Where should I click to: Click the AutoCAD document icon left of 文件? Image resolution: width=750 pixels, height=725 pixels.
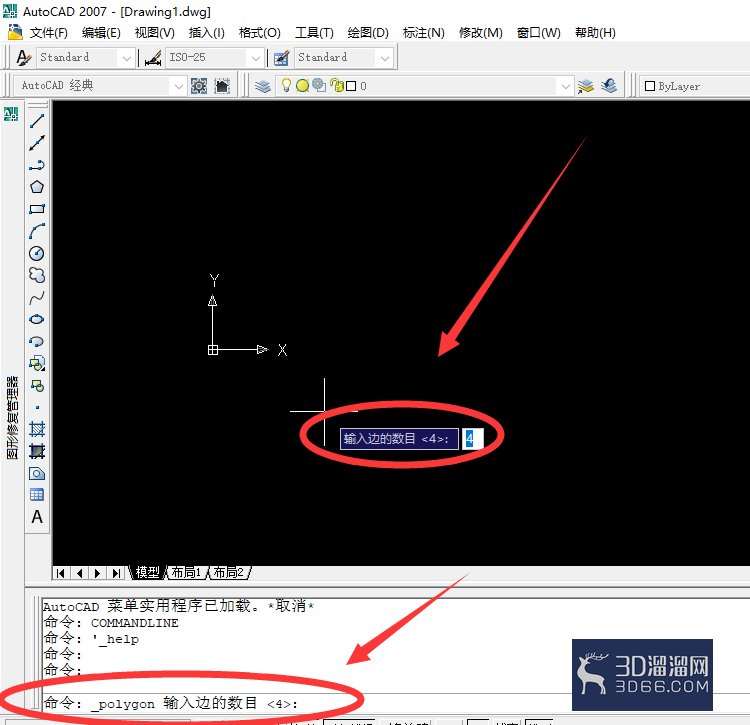click(15, 32)
